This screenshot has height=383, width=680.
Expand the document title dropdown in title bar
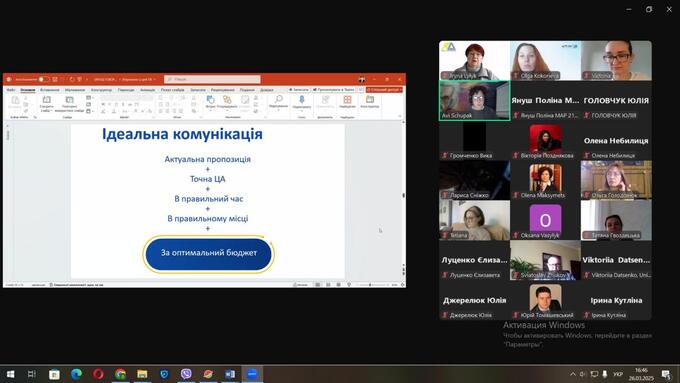click(x=154, y=79)
